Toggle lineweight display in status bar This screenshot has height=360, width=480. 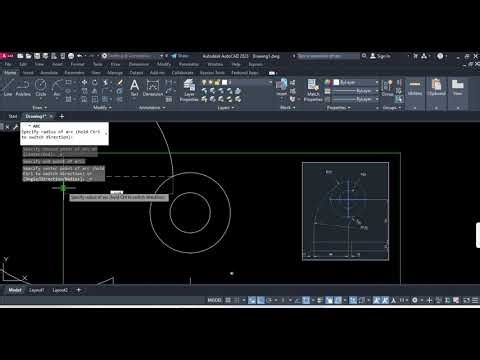click(x=320, y=300)
